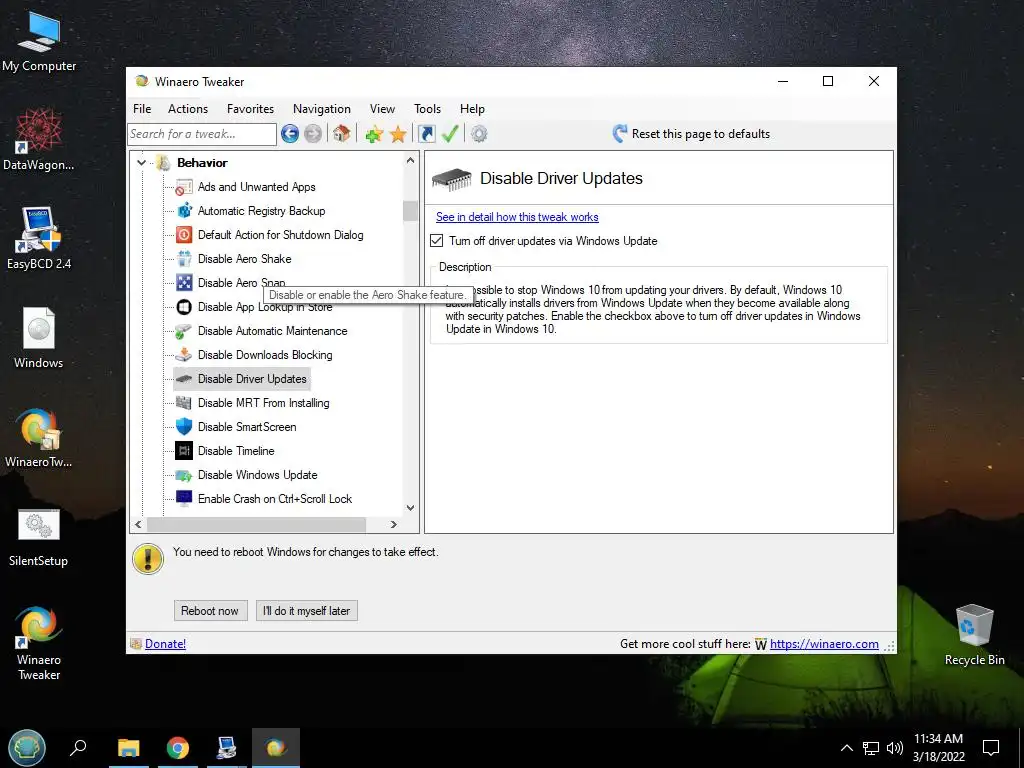Click the Disable Aero Snap icon
Viewport: 1024px width, 768px height.
184,283
